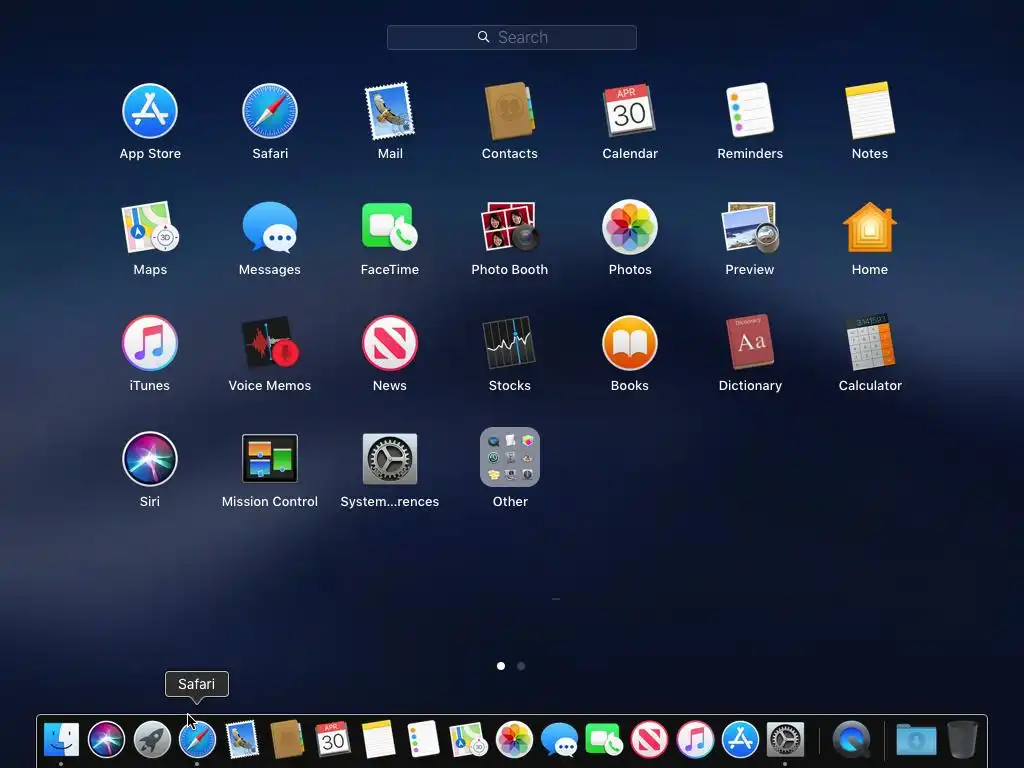
Task: Launch the Calculator app
Action: point(870,342)
